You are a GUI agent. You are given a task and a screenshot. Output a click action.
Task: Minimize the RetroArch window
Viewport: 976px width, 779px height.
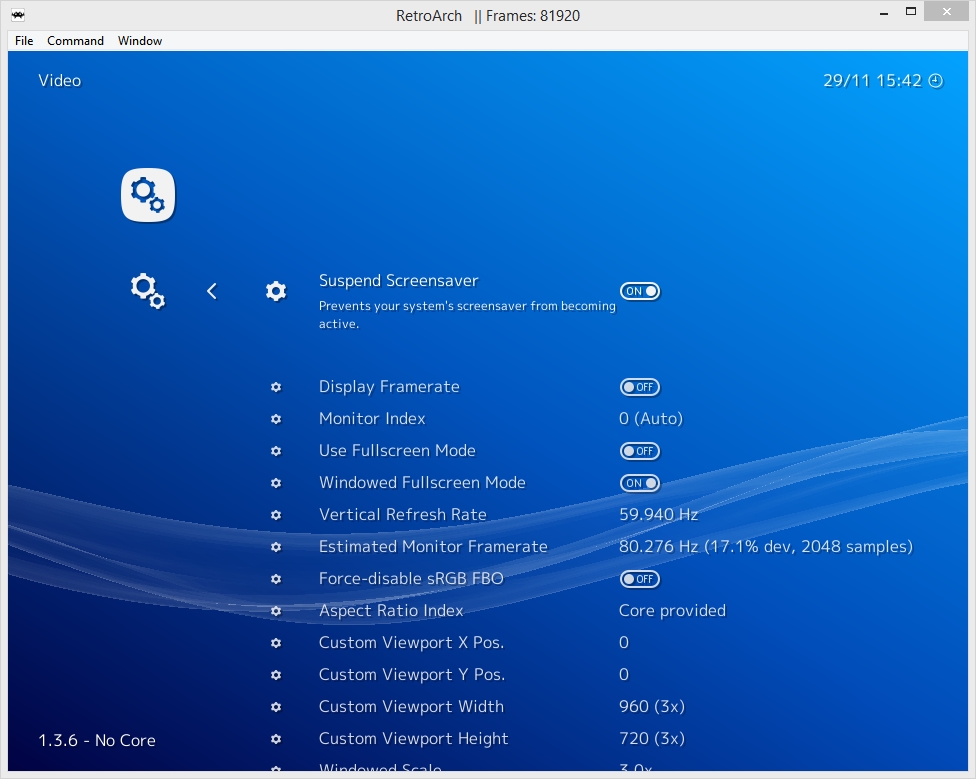(x=884, y=13)
